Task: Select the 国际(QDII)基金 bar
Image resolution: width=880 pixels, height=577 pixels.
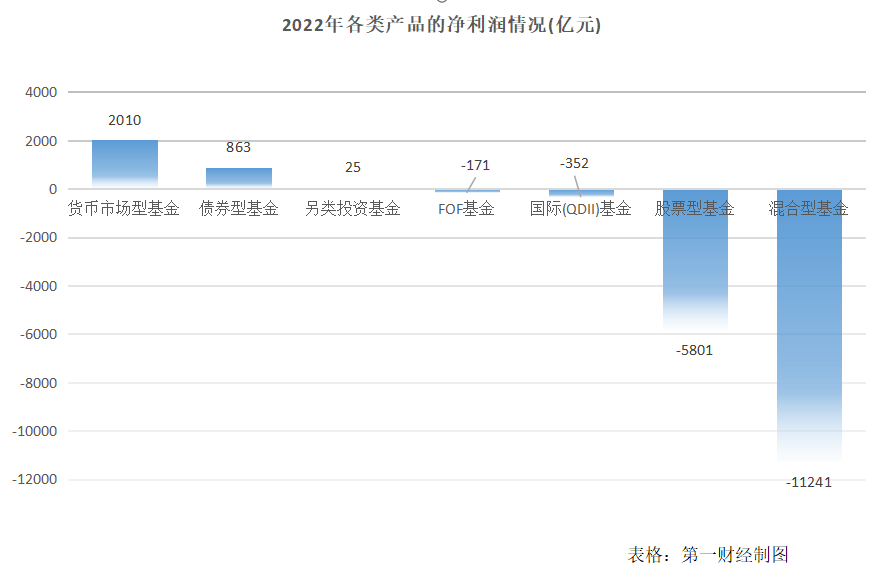Action: [x=581, y=192]
